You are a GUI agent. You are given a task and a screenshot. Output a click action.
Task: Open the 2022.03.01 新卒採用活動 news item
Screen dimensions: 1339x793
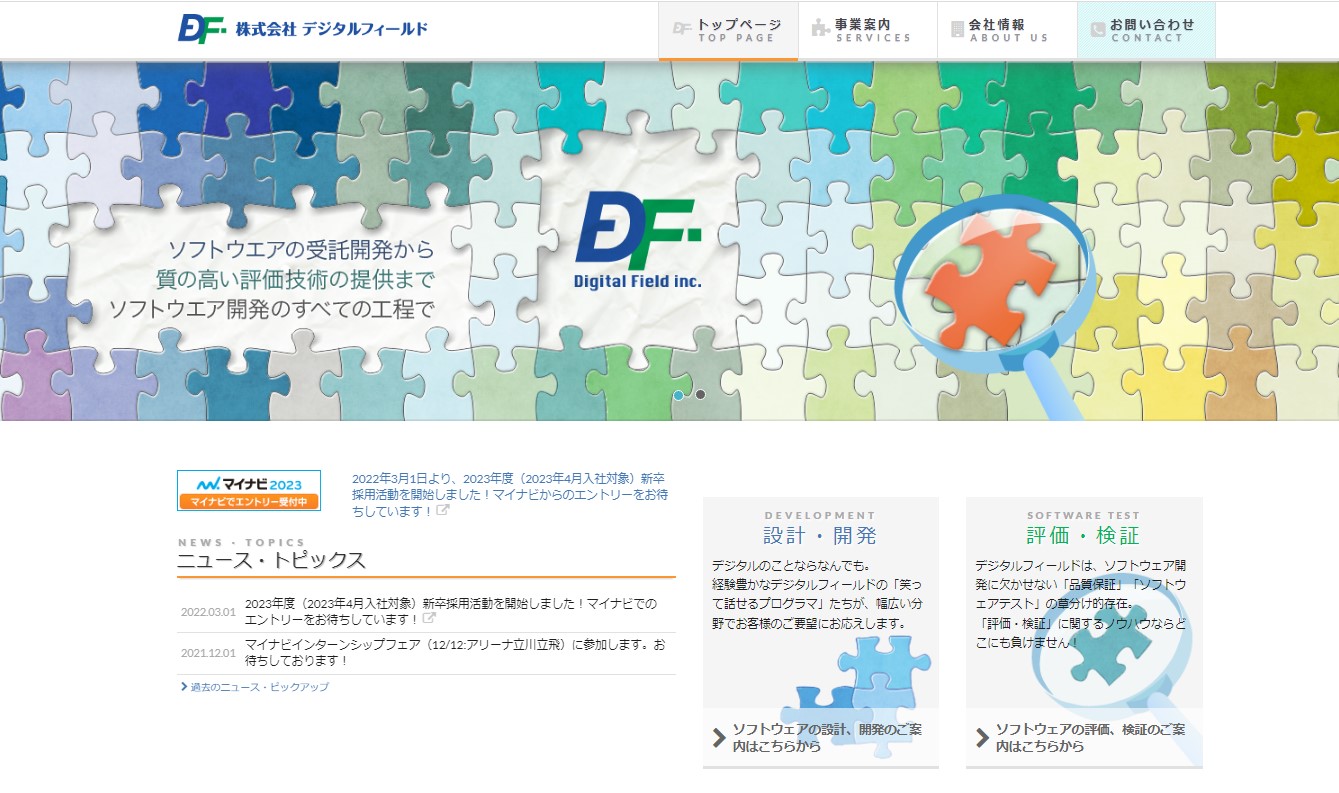[x=450, y=611]
